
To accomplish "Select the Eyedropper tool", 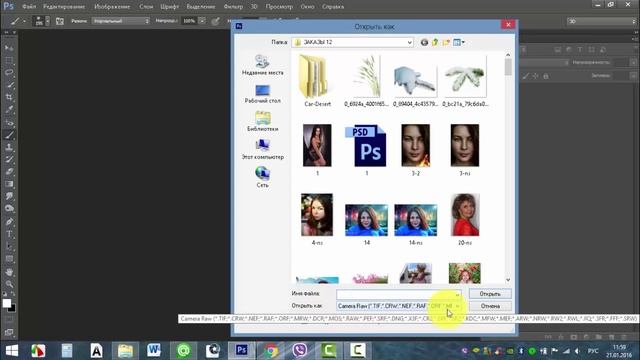I will click(9, 109).
